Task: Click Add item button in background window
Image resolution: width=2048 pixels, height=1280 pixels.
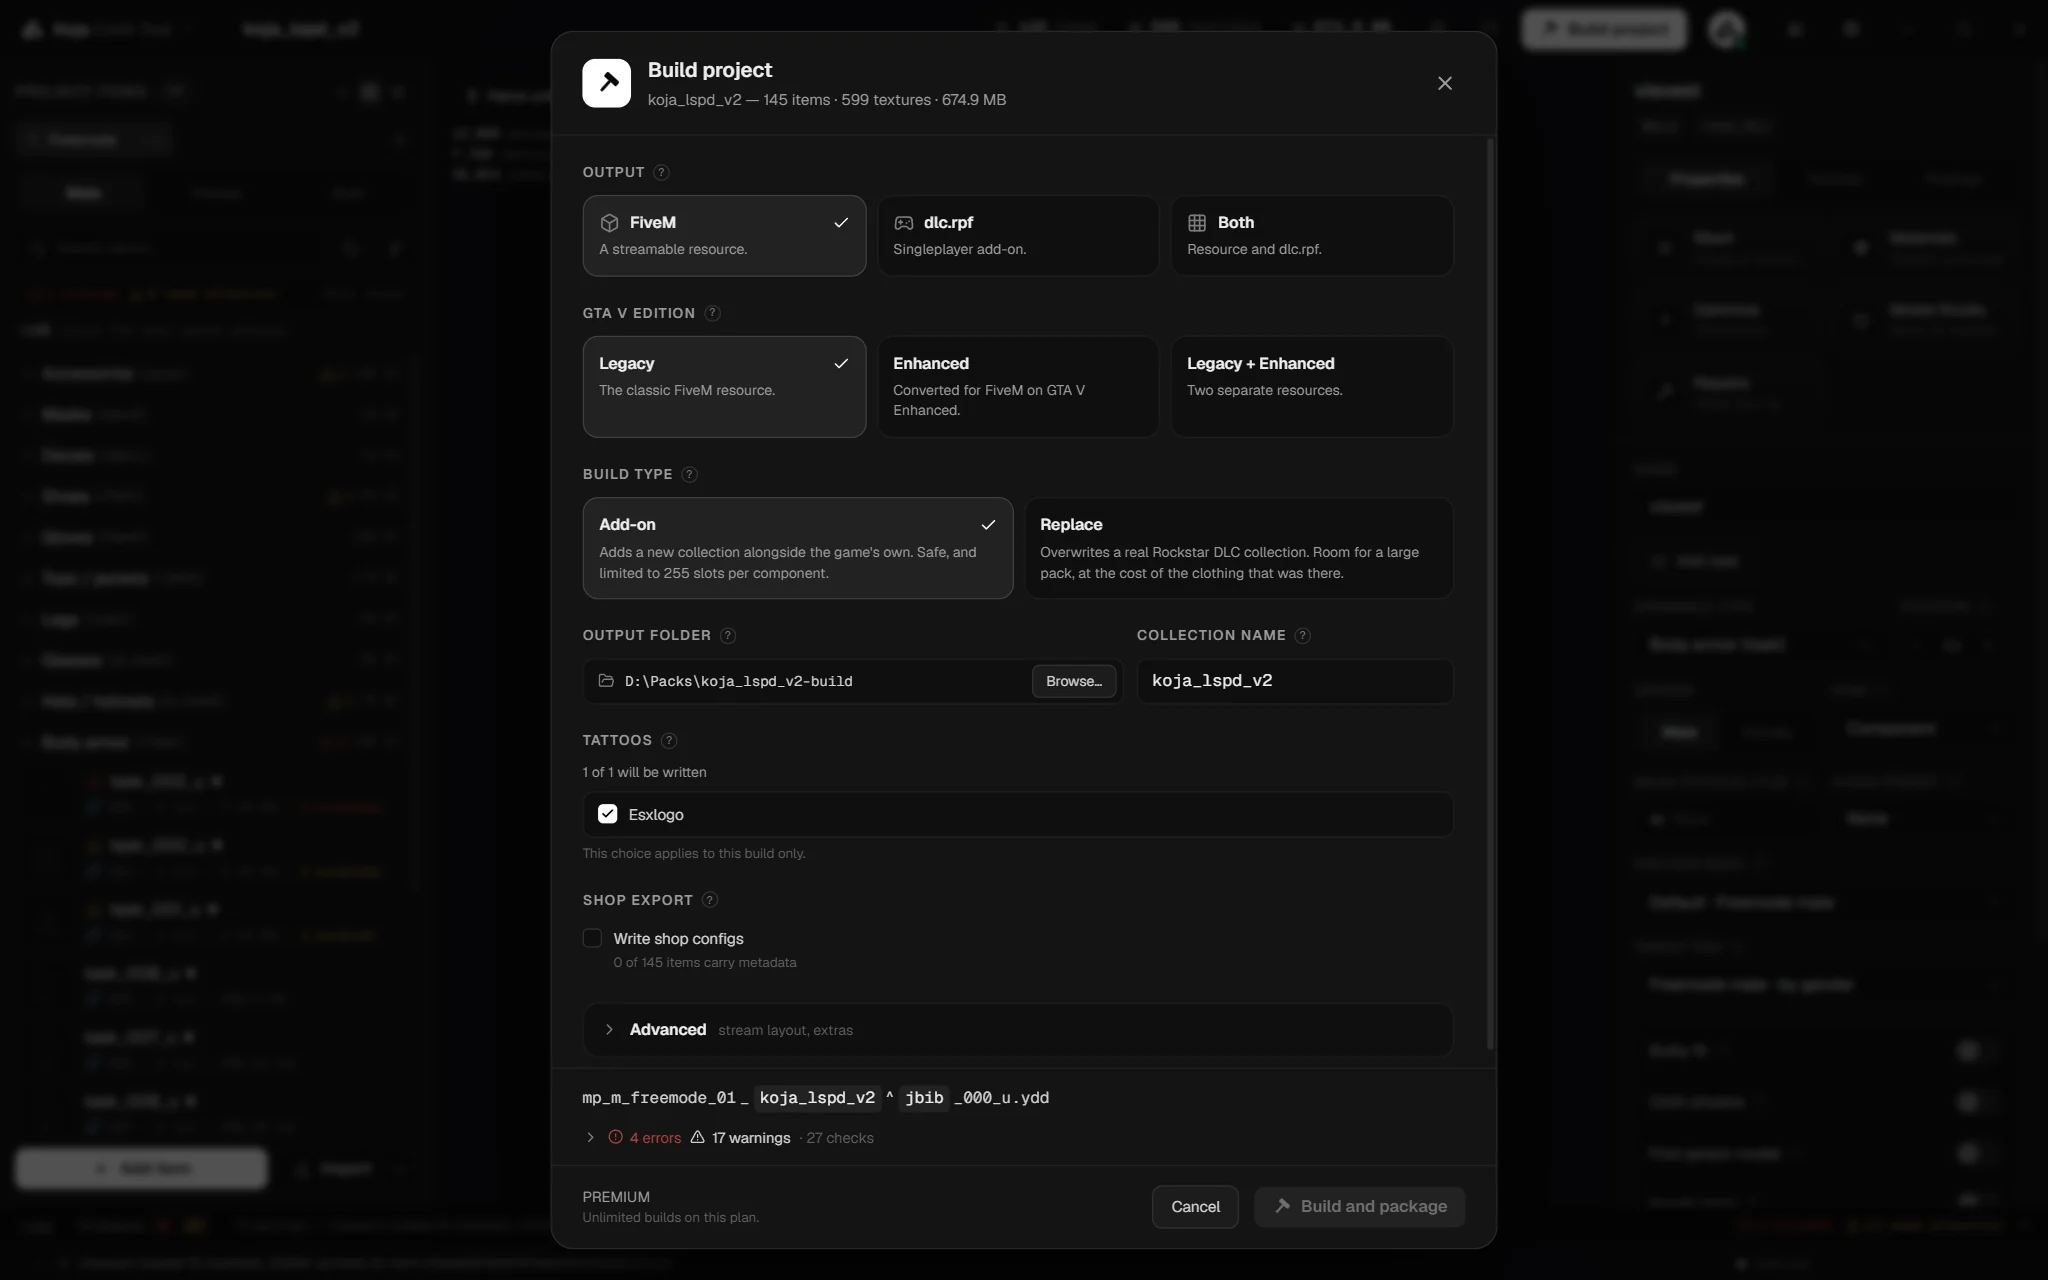Action: 142,1168
